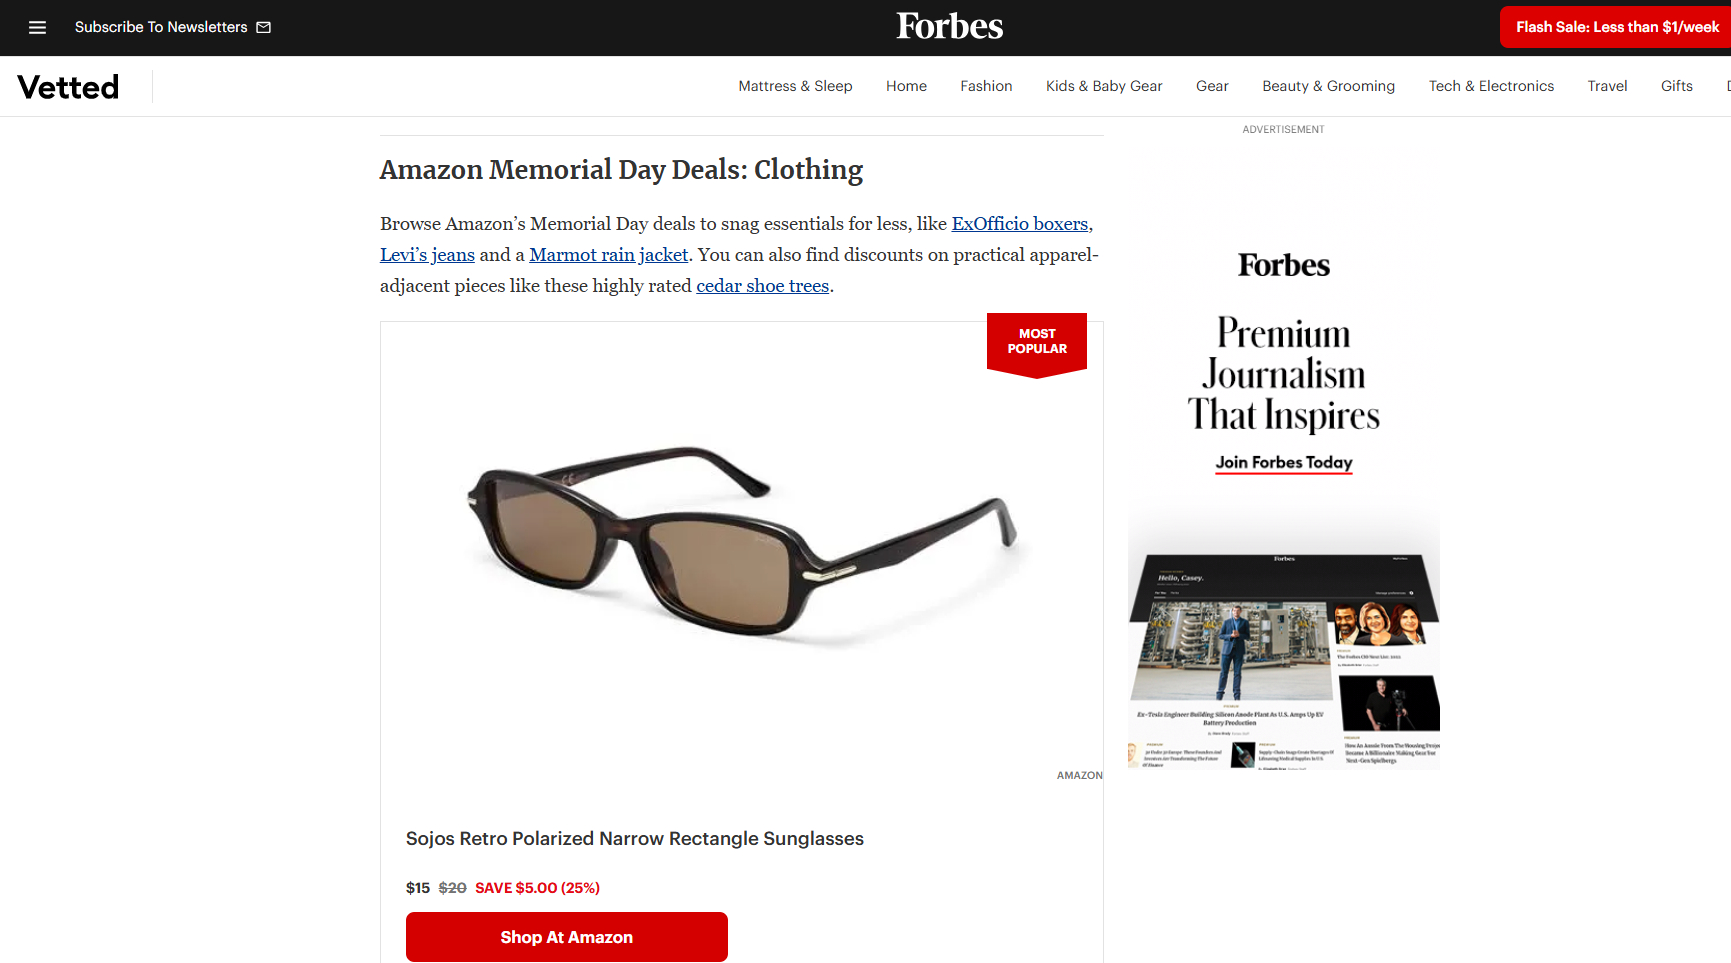This screenshot has height=963, width=1731.
Task: Click the Levi's jeans link
Action: (x=427, y=255)
